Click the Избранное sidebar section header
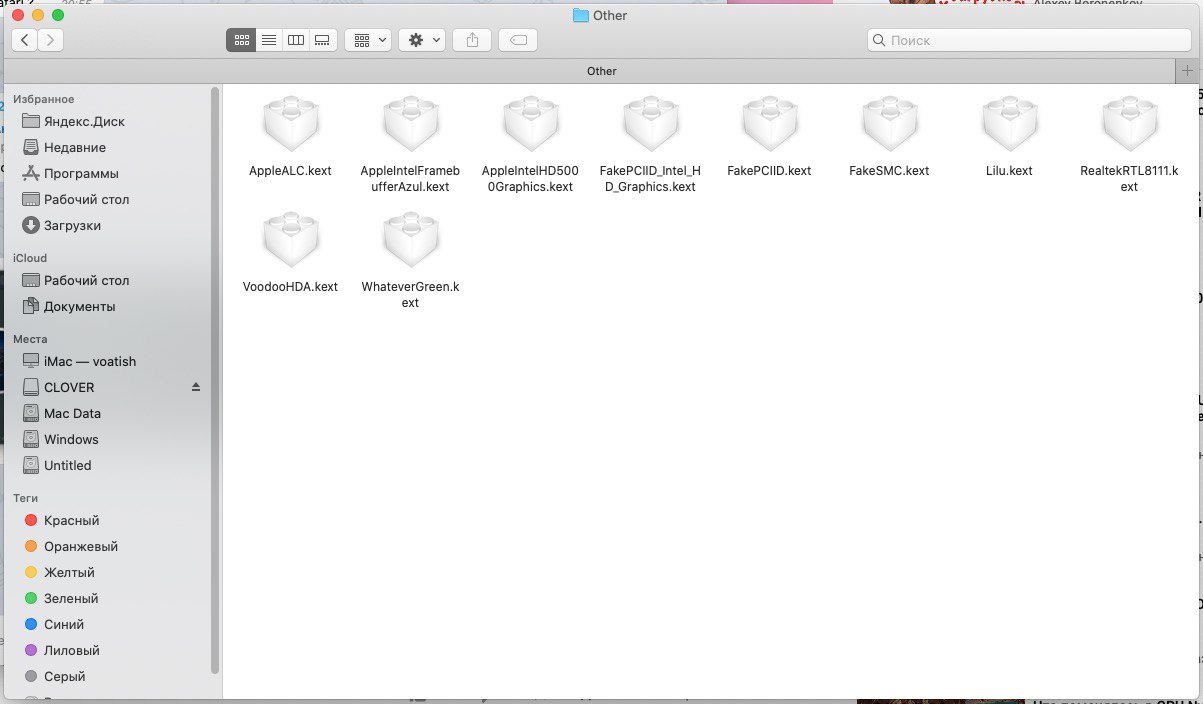 coord(44,99)
